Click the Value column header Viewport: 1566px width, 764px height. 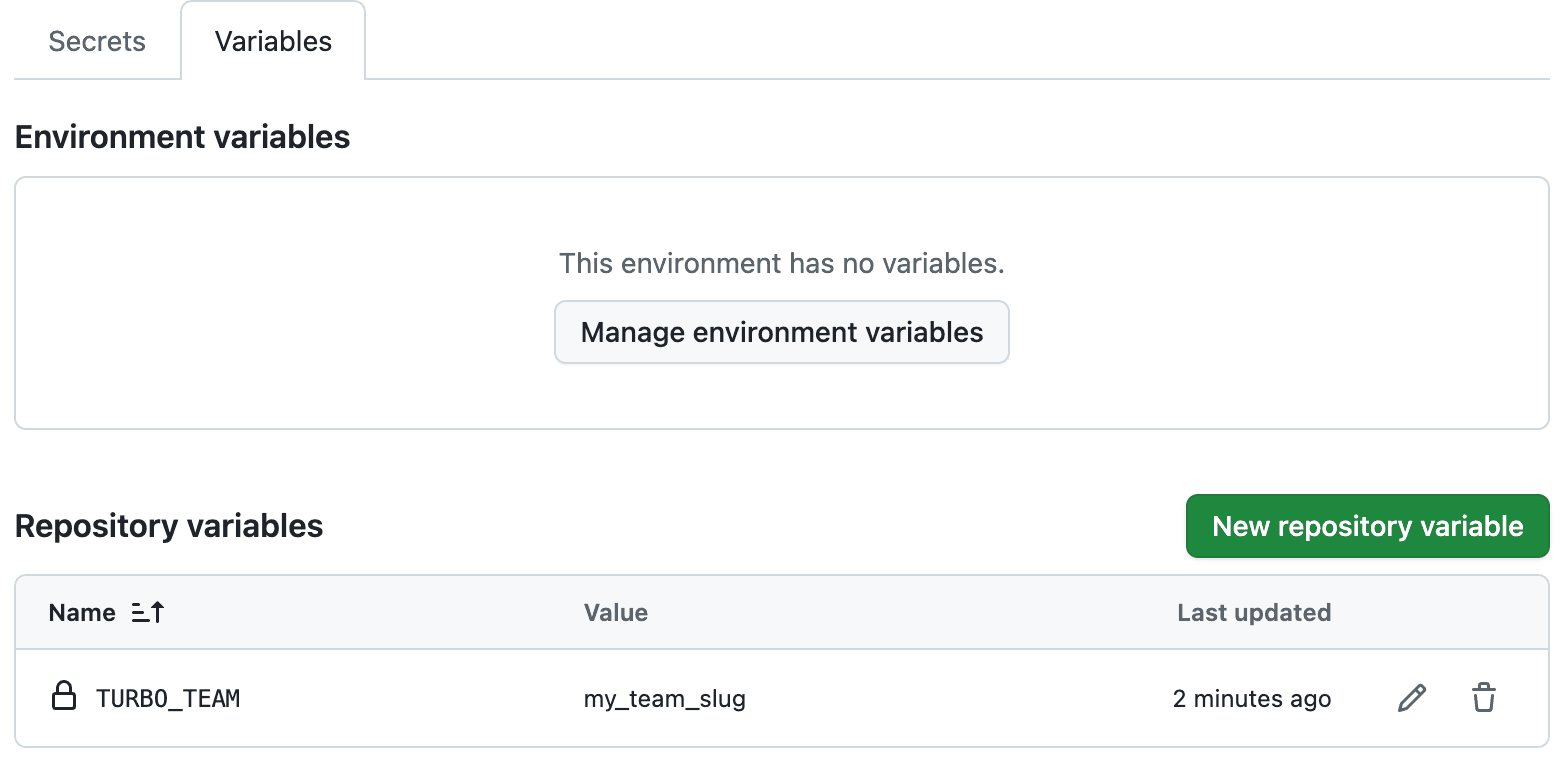click(x=616, y=612)
